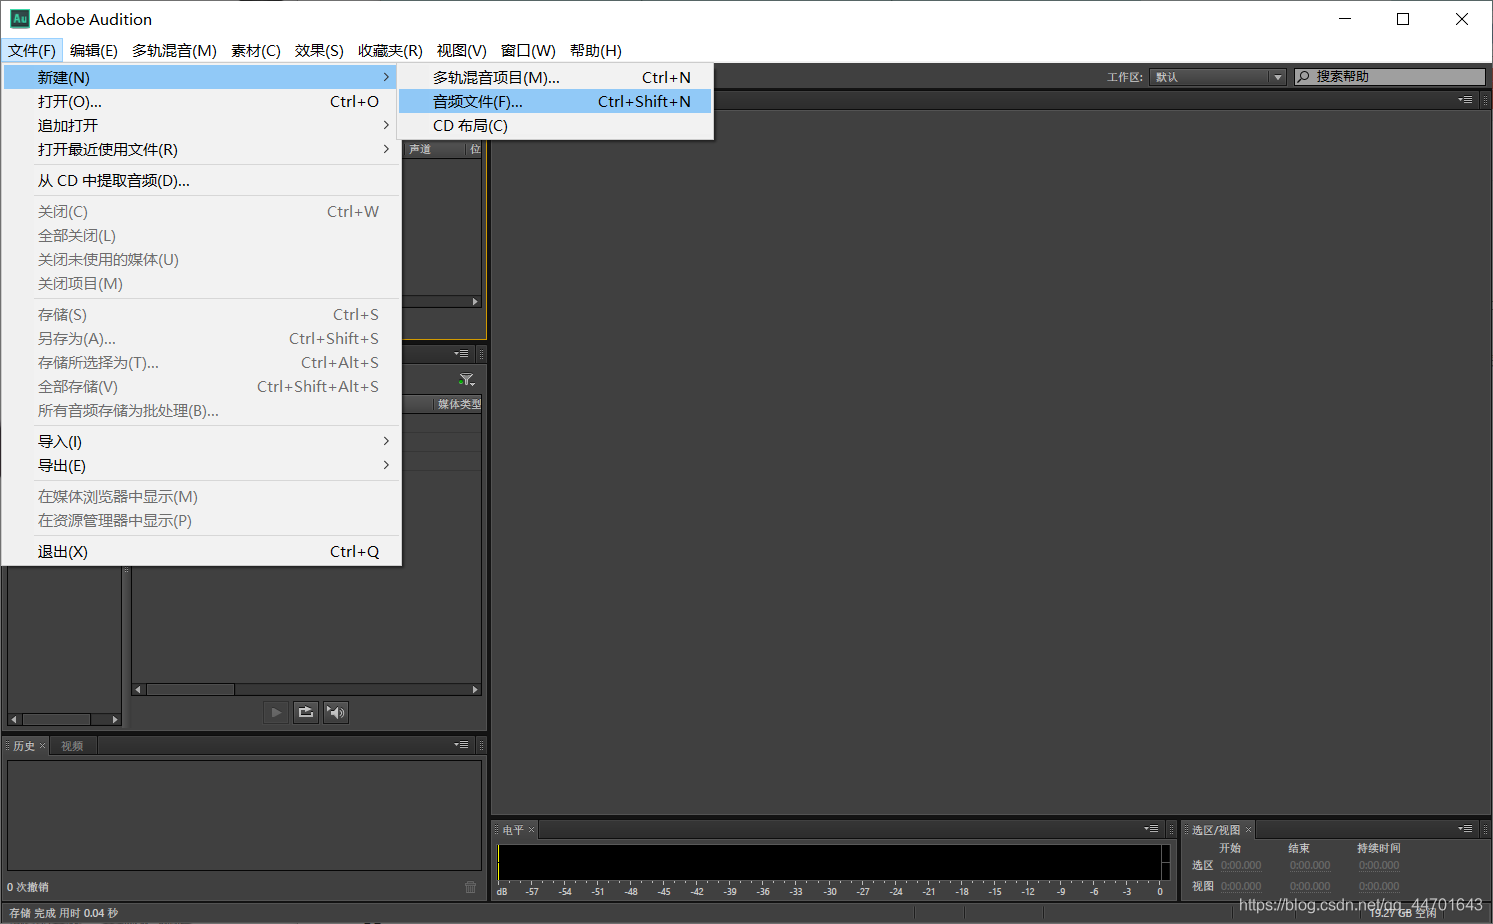1493x924 pixels.
Task: Click the 声道 column header
Action: pos(420,149)
